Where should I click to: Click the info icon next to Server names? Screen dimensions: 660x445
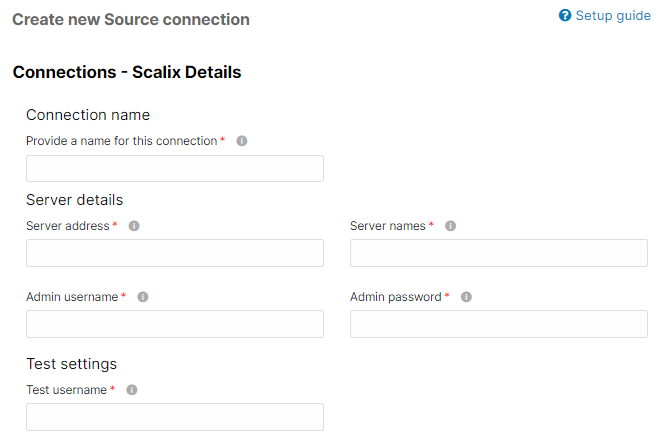pyautogui.click(x=450, y=226)
